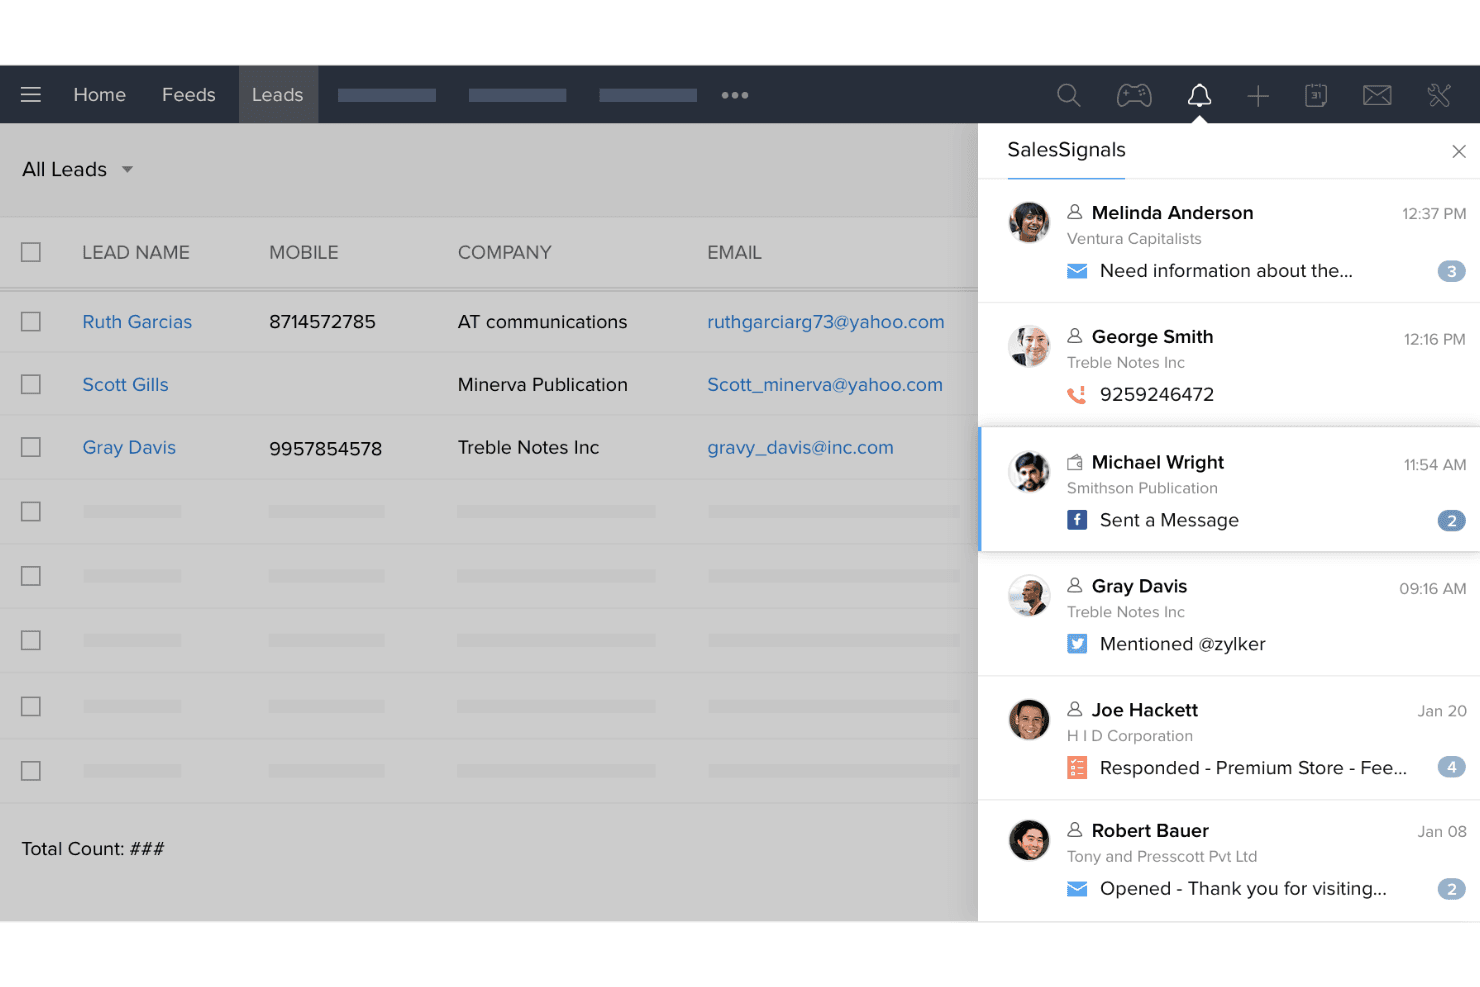The height and width of the screenshot is (987, 1480).
Task: Open the Gamescope controller icon
Action: tap(1134, 95)
